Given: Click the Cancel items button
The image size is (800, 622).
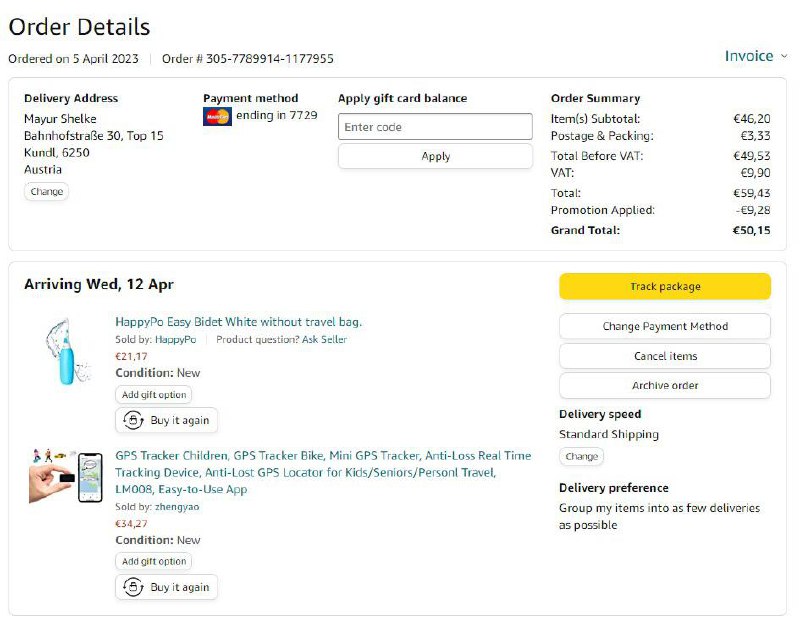Looking at the screenshot, I should point(664,356).
